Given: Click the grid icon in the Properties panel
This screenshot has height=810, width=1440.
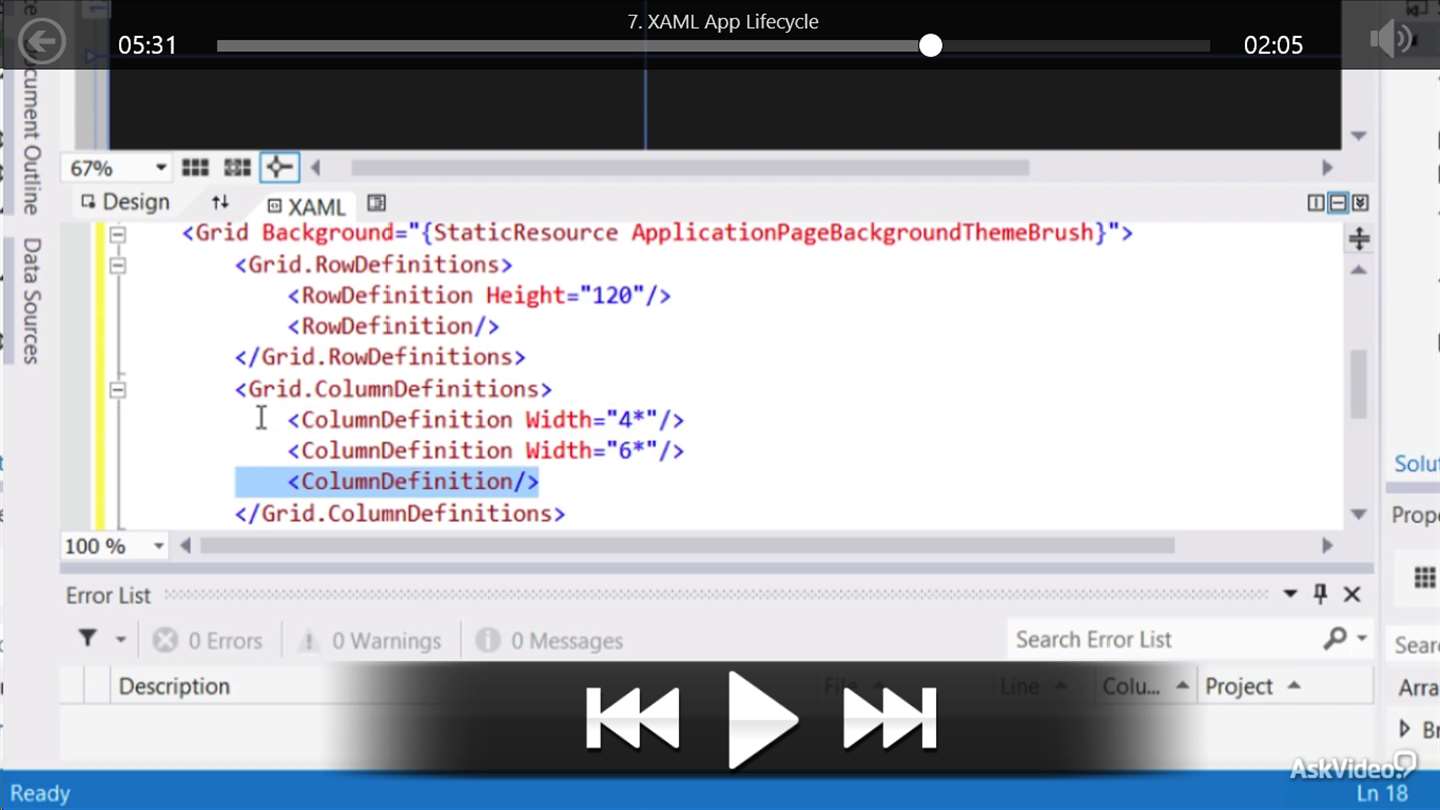Looking at the screenshot, I should 1425,578.
